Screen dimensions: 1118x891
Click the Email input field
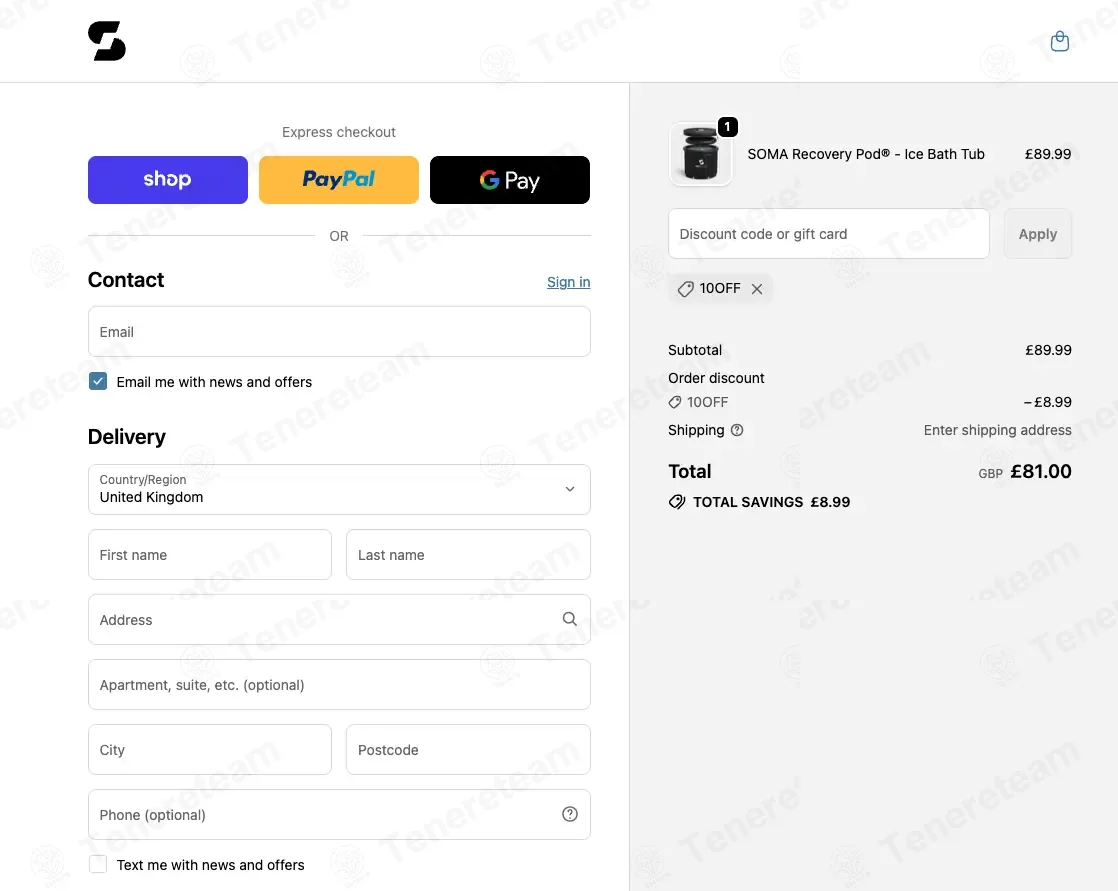(339, 331)
